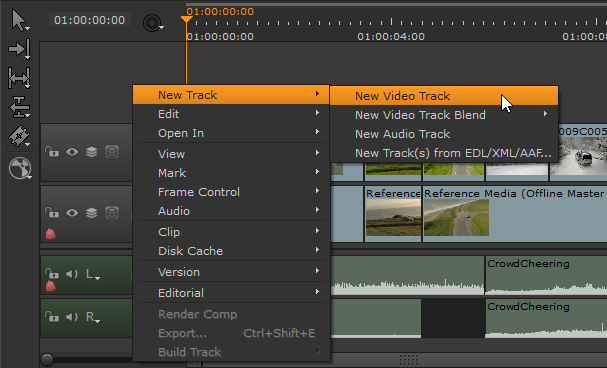Expand New Video Track Blend submenu
Image resolution: width=607 pixels, height=368 pixels.
click(x=444, y=115)
